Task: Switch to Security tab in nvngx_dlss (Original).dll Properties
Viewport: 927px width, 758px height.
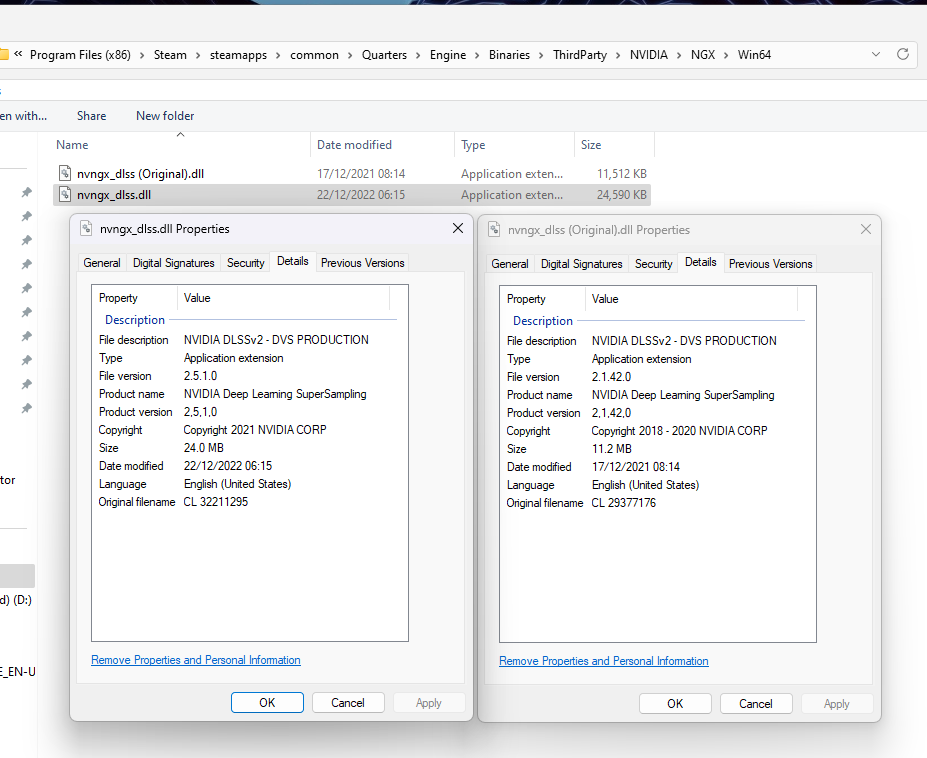Action: (654, 264)
